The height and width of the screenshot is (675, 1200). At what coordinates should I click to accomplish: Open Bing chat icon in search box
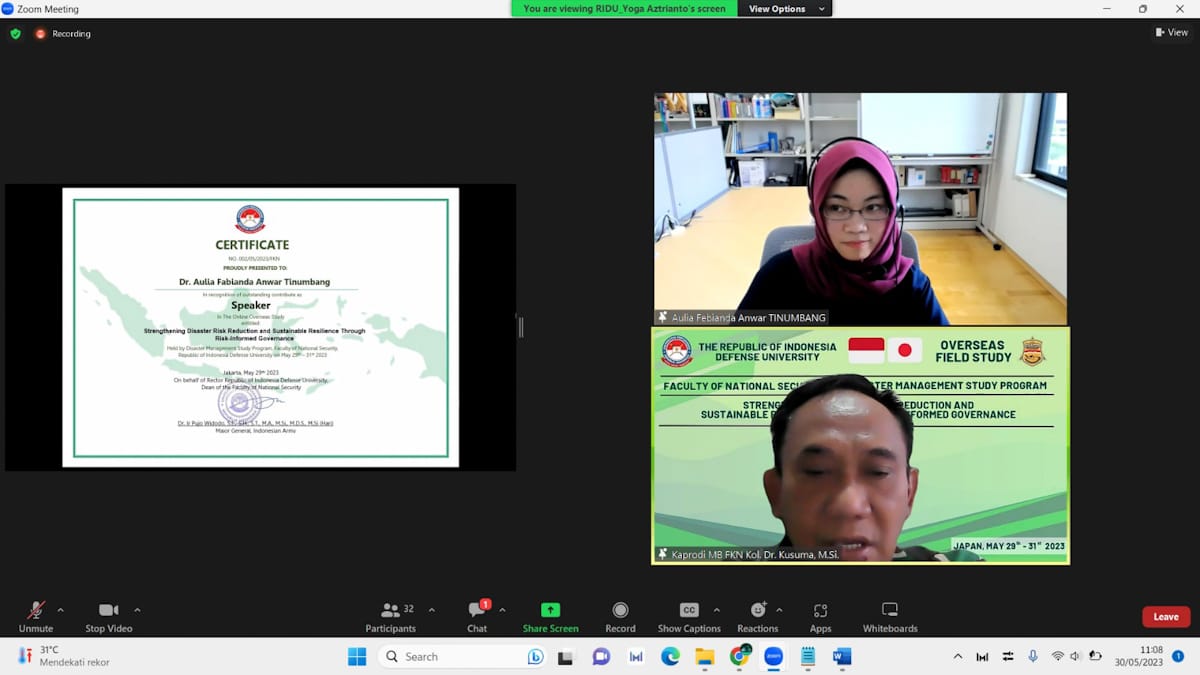(x=535, y=657)
